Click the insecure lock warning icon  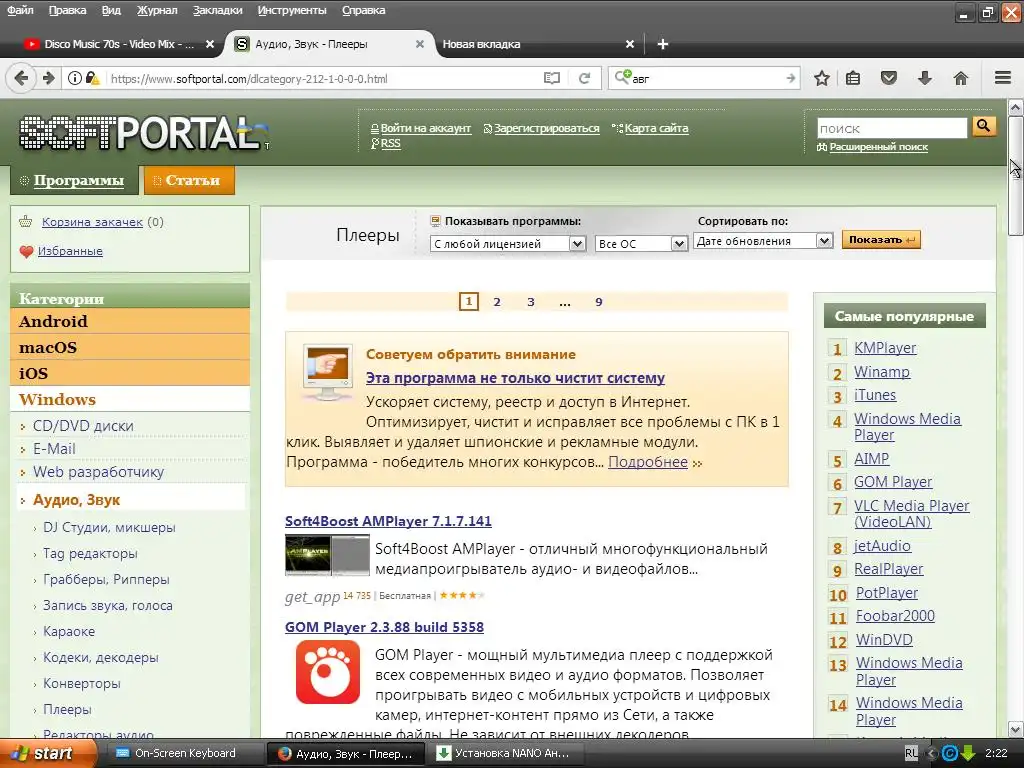(x=93, y=78)
